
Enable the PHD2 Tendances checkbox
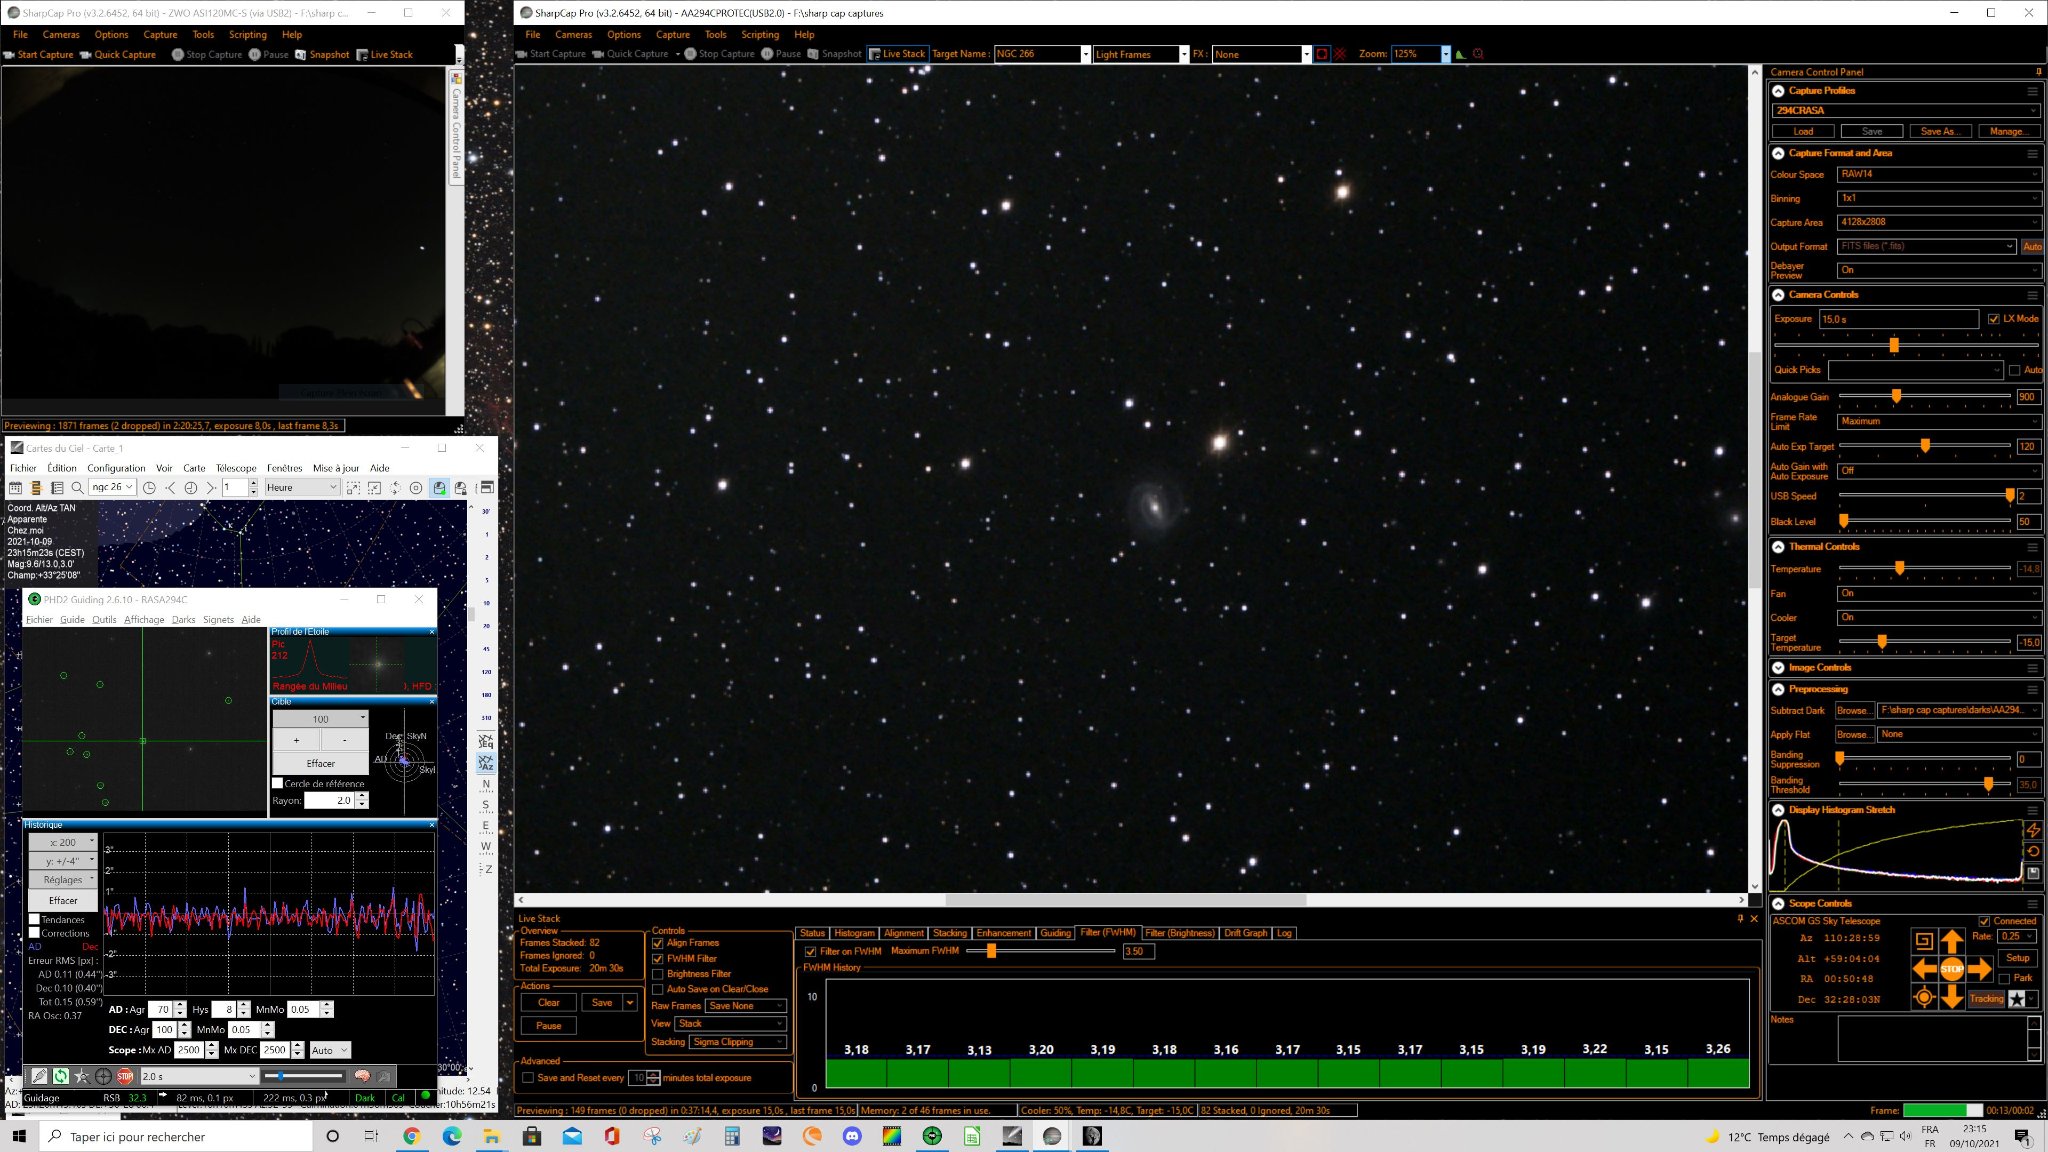34,919
